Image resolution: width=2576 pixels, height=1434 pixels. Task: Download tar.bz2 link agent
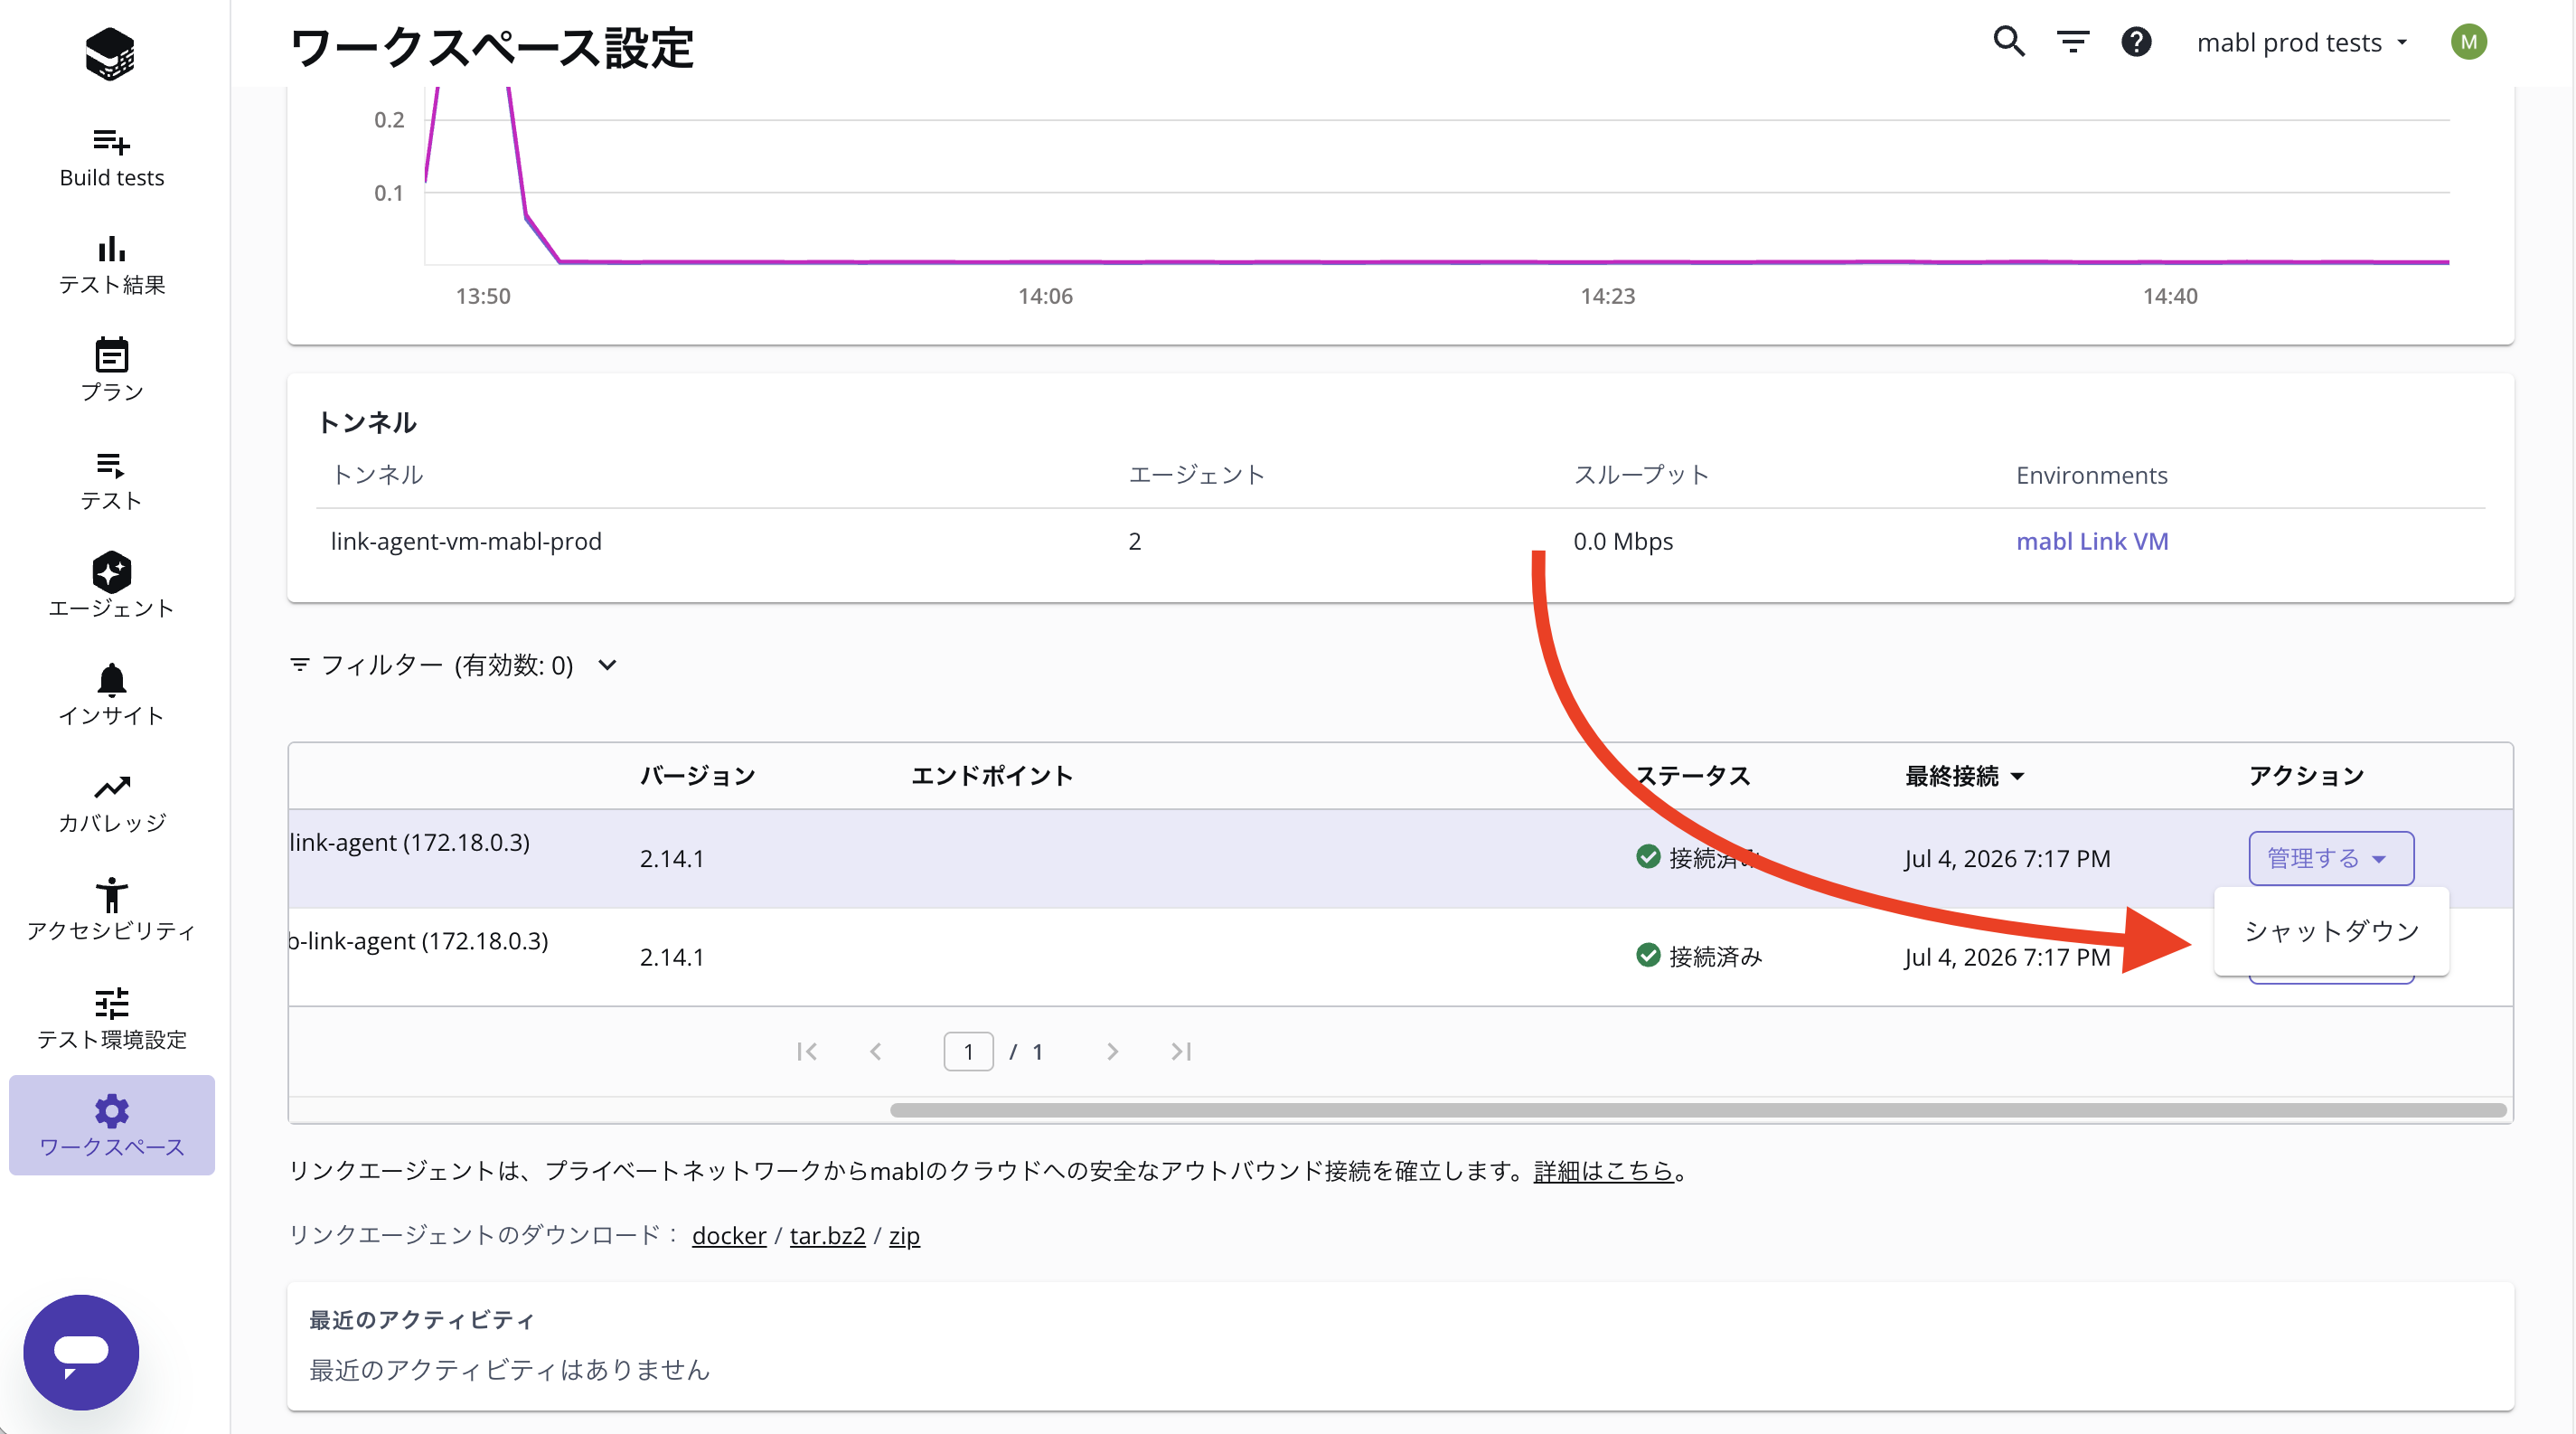(827, 1236)
